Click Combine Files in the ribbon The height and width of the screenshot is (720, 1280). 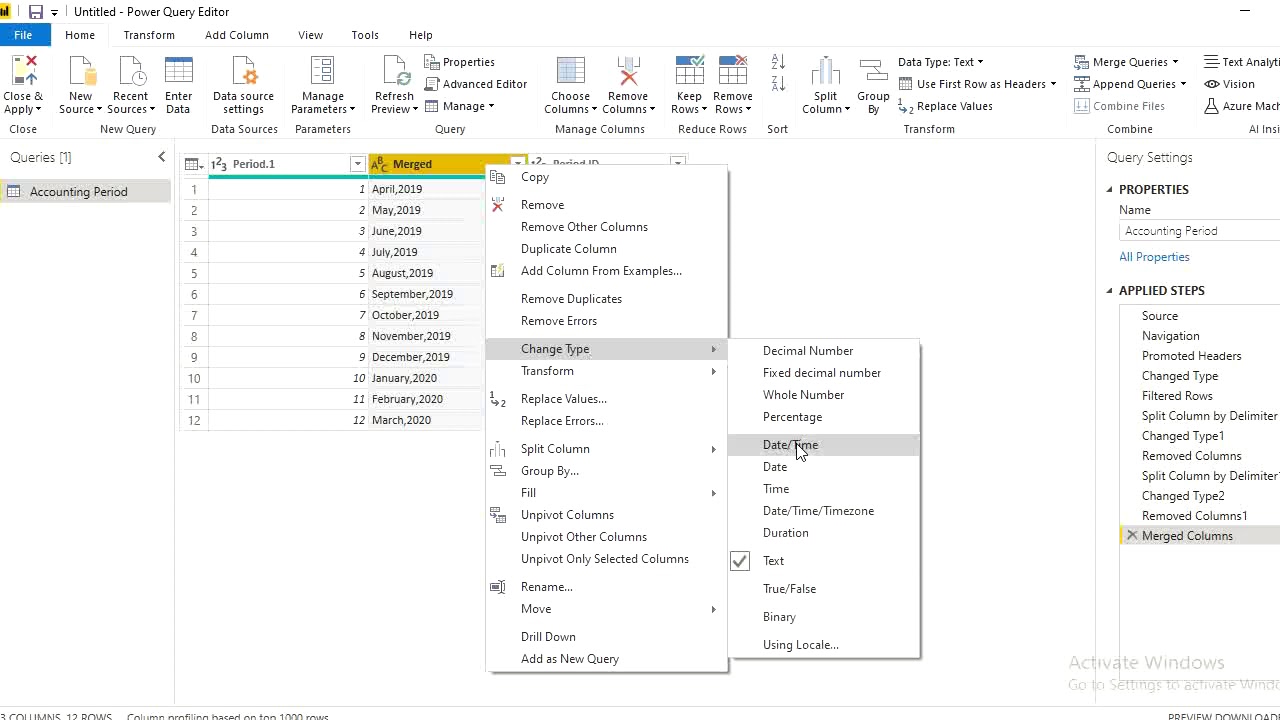pyautogui.click(x=1119, y=106)
